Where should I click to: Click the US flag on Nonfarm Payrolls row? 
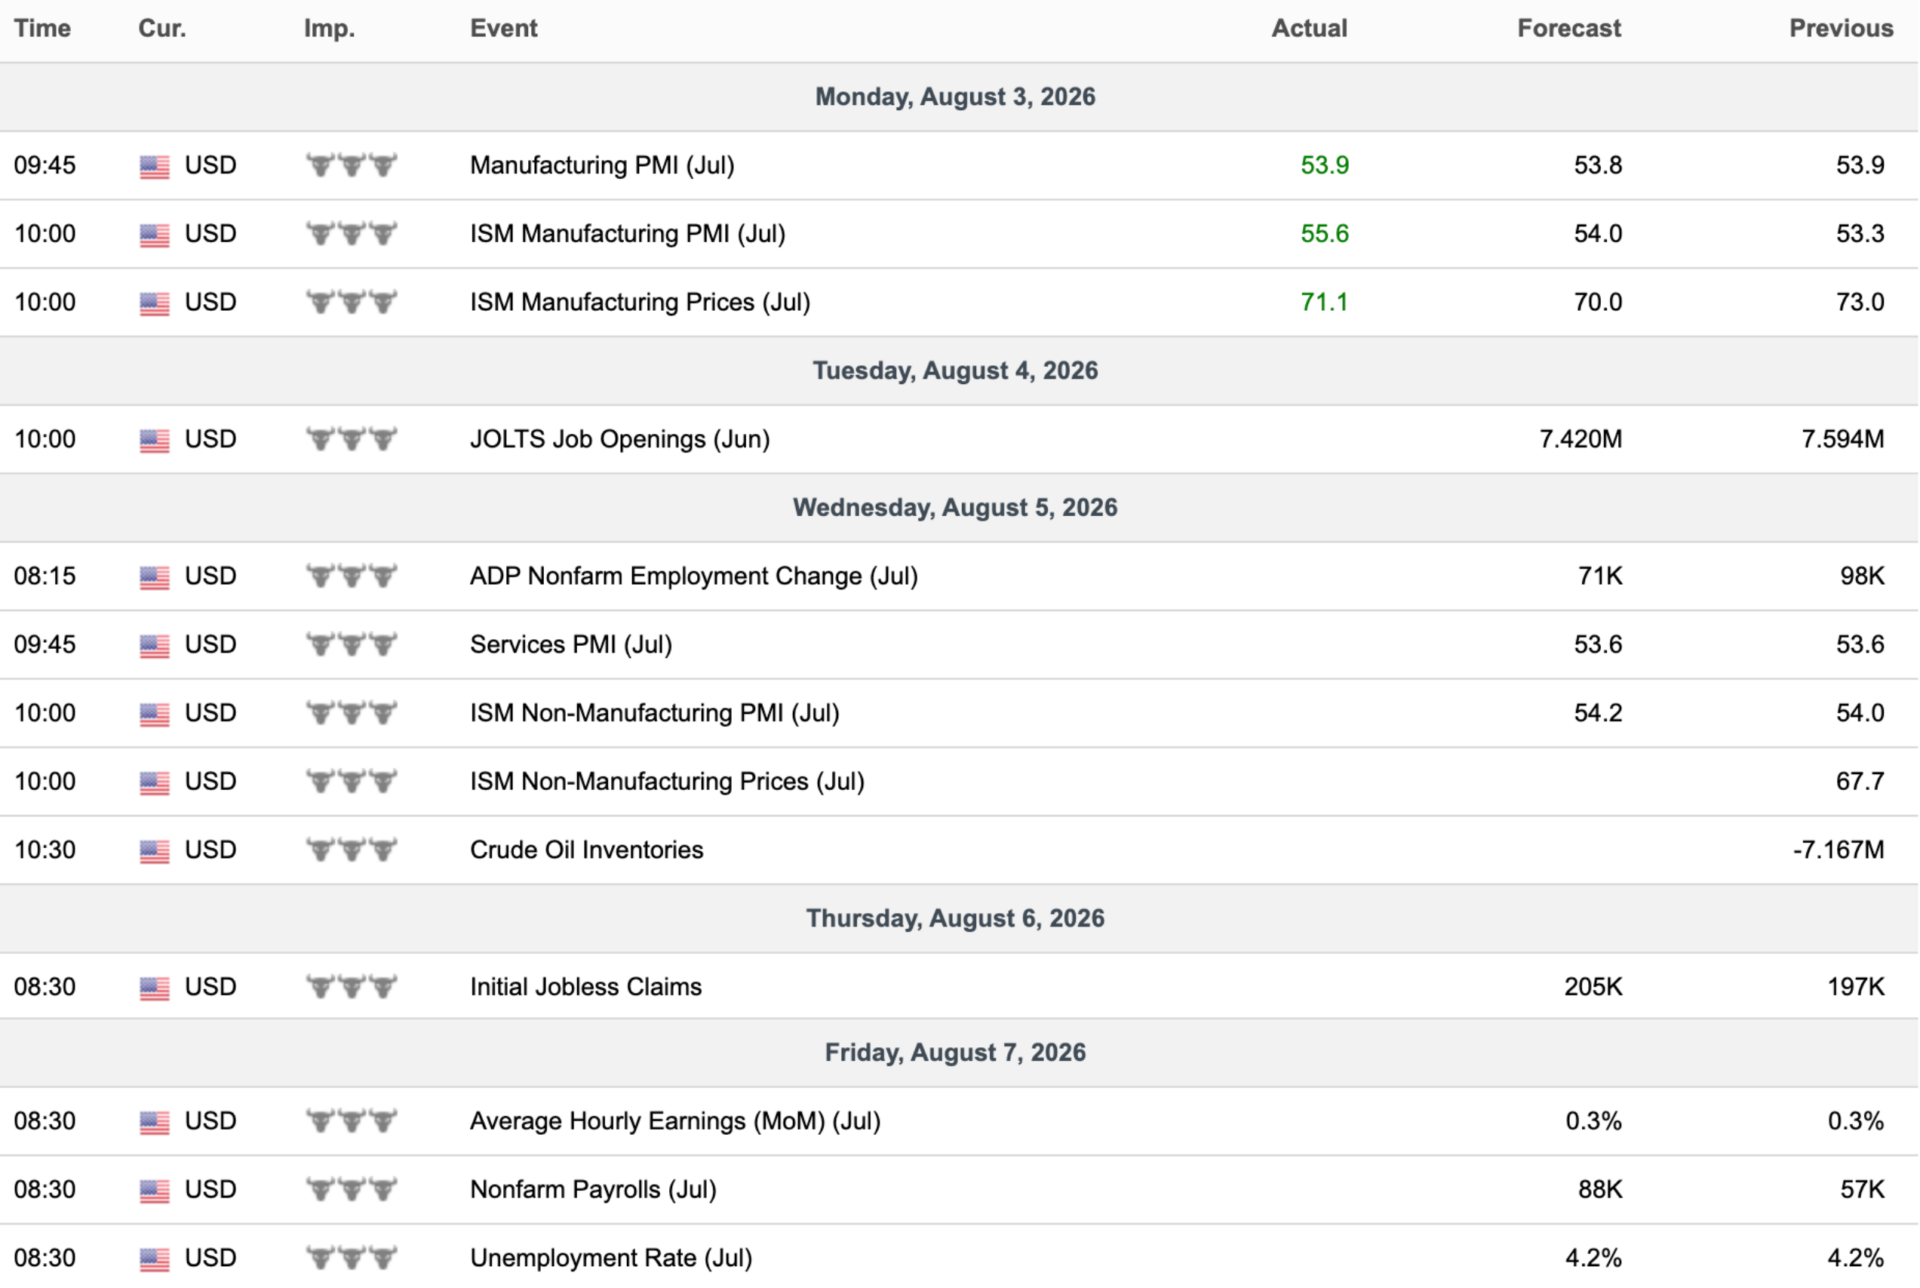point(154,1191)
